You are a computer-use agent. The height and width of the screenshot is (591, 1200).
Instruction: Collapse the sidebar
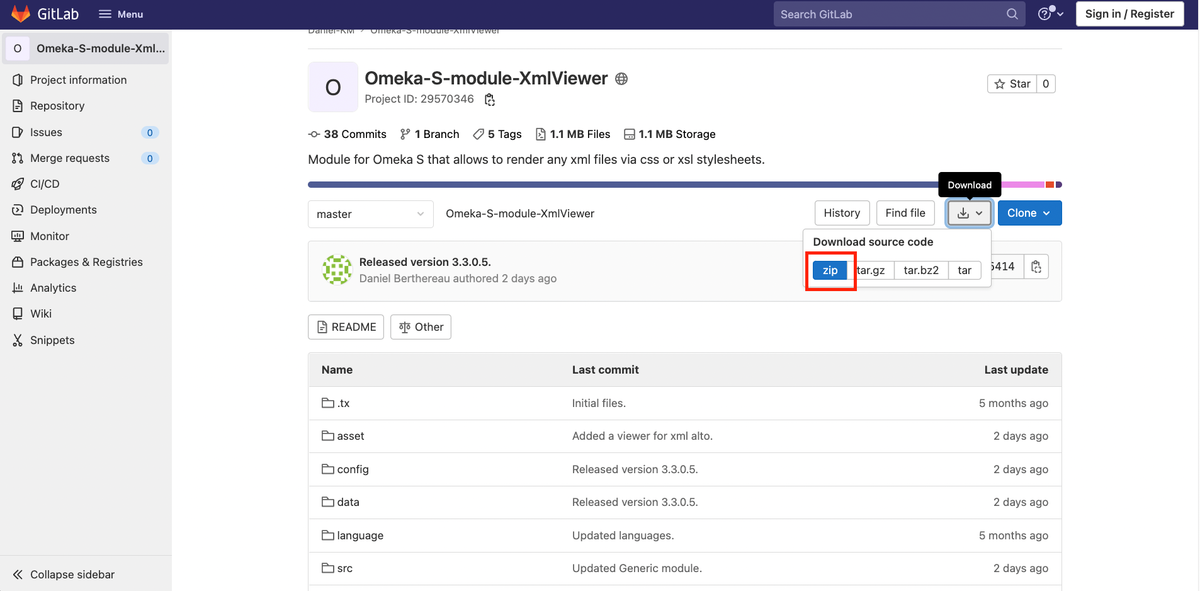72,575
